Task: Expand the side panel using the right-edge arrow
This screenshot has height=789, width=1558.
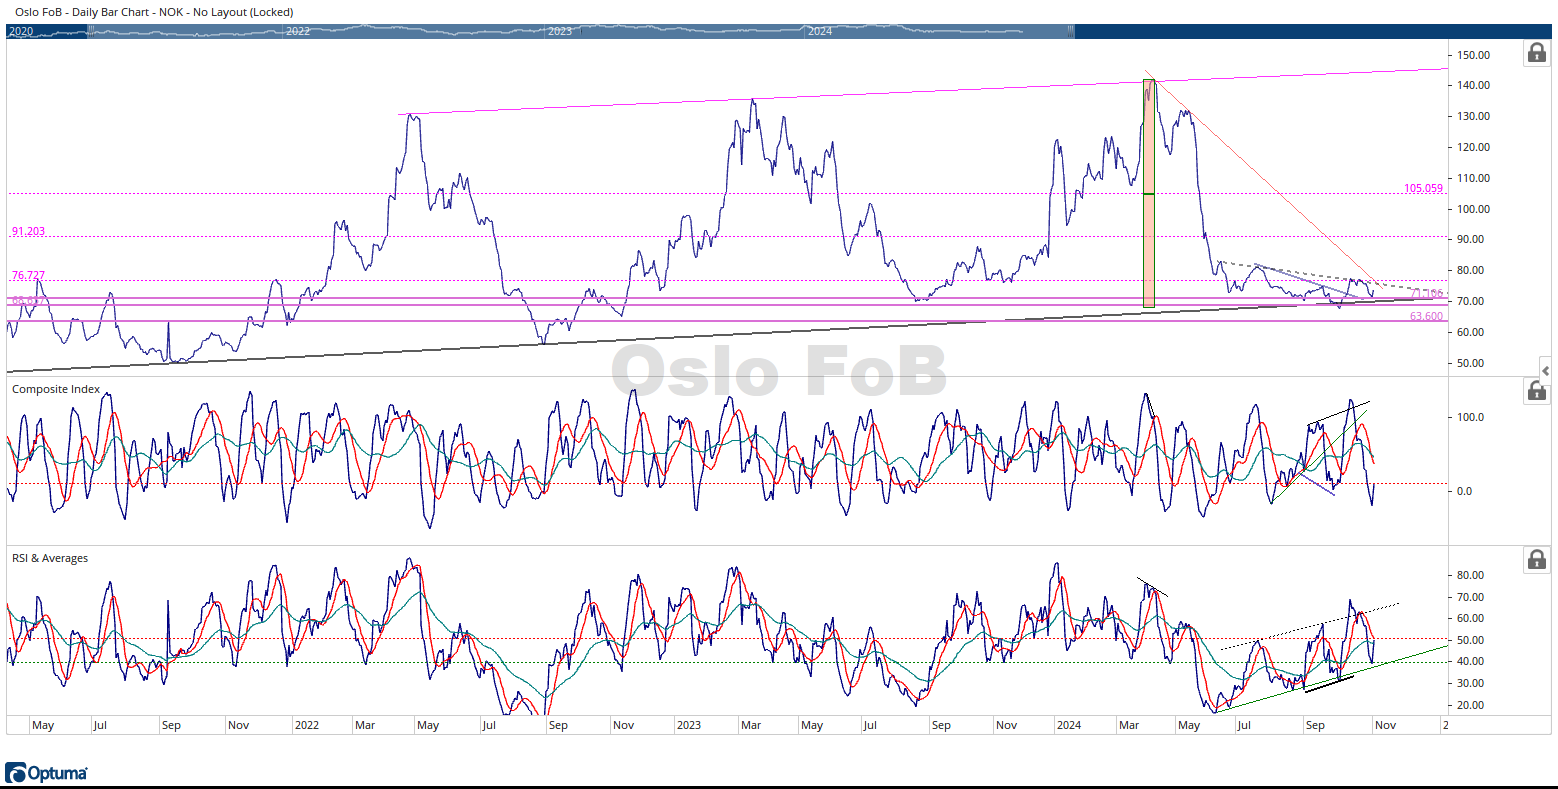Action: (x=1546, y=371)
